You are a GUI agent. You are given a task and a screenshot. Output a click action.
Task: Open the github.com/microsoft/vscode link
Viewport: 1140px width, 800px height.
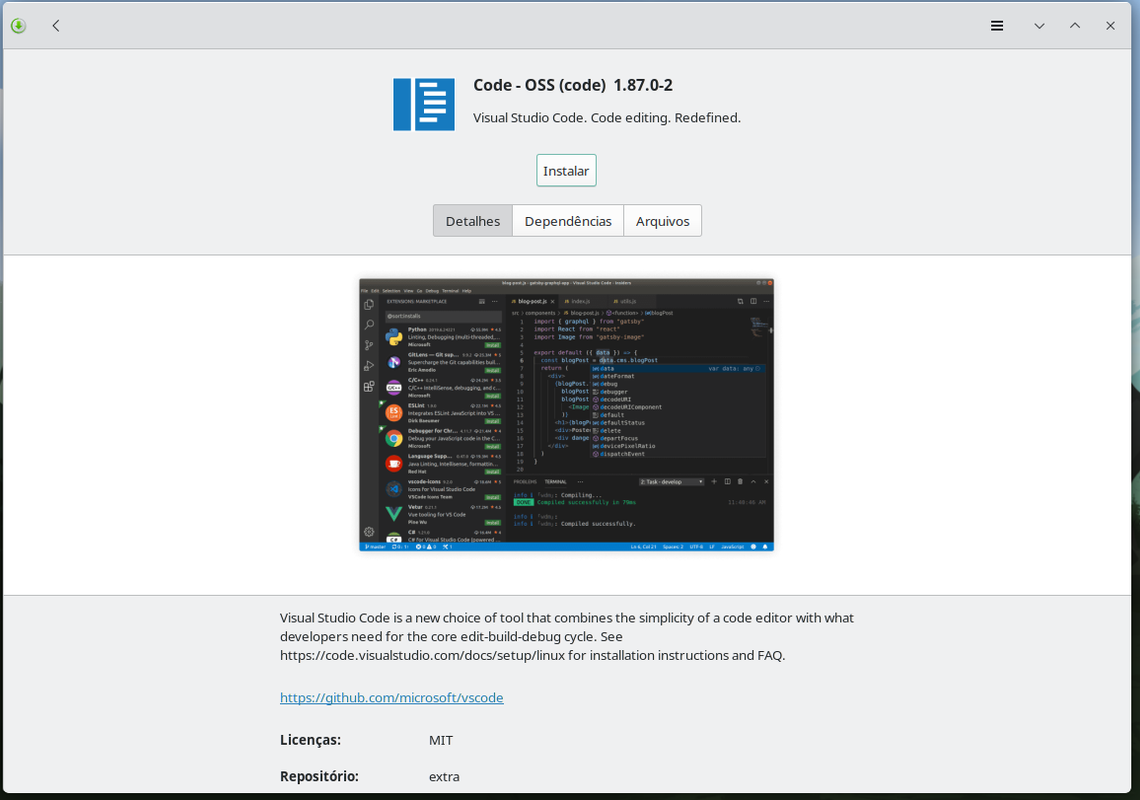coord(391,697)
